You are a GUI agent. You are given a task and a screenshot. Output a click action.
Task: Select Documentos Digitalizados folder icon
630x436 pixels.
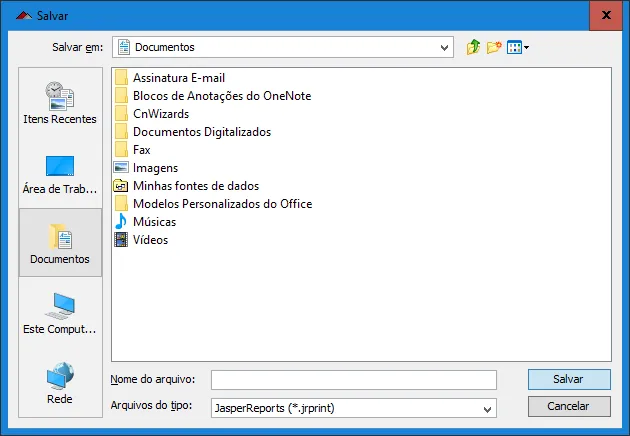pos(121,132)
